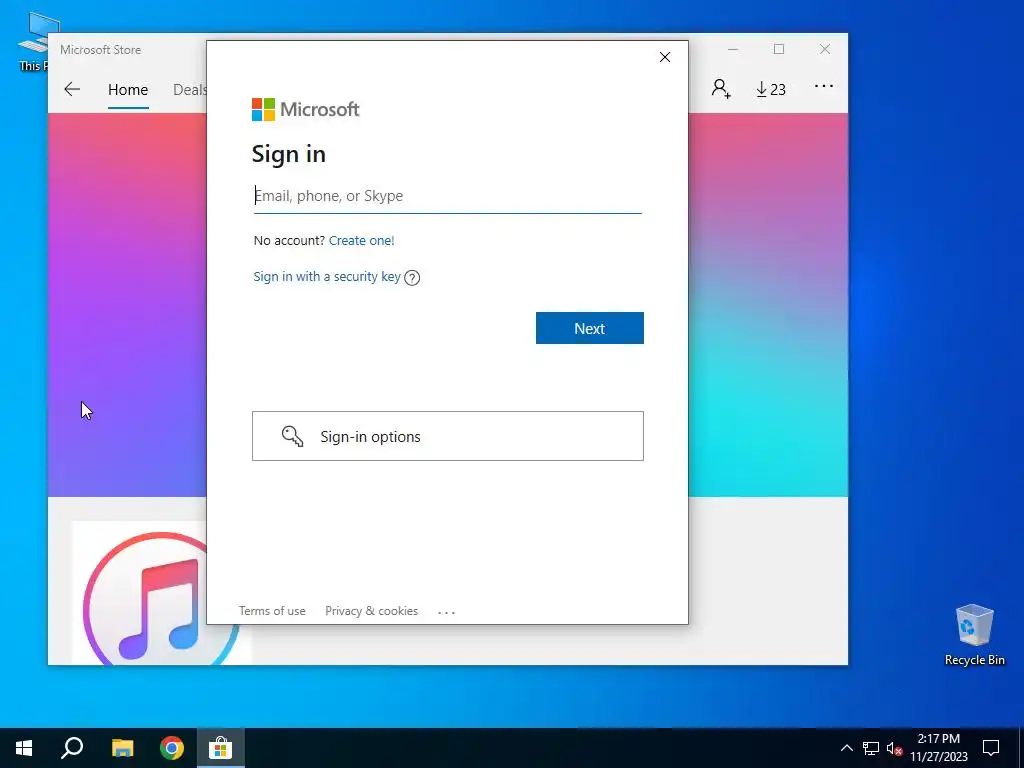1024x768 pixels.
Task: Click the Microsoft logo in the sign-in dialog
Action: (x=306, y=109)
